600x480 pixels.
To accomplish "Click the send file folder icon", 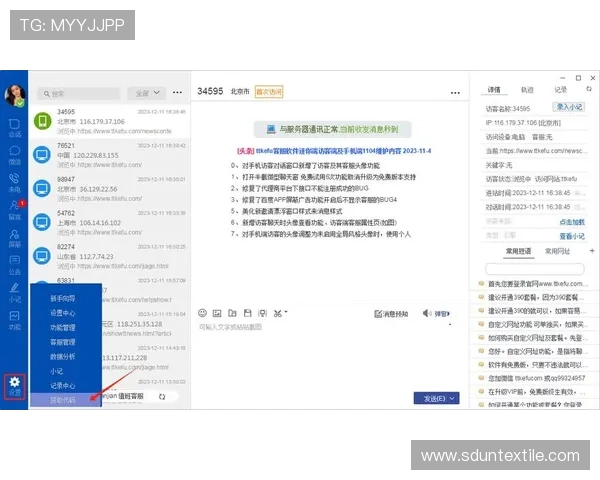I will point(232,313).
